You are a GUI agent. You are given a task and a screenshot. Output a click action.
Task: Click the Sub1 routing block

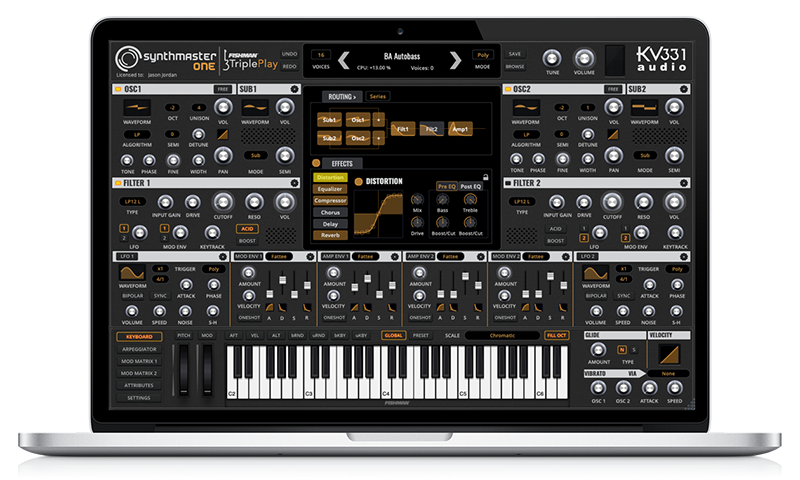pos(329,120)
